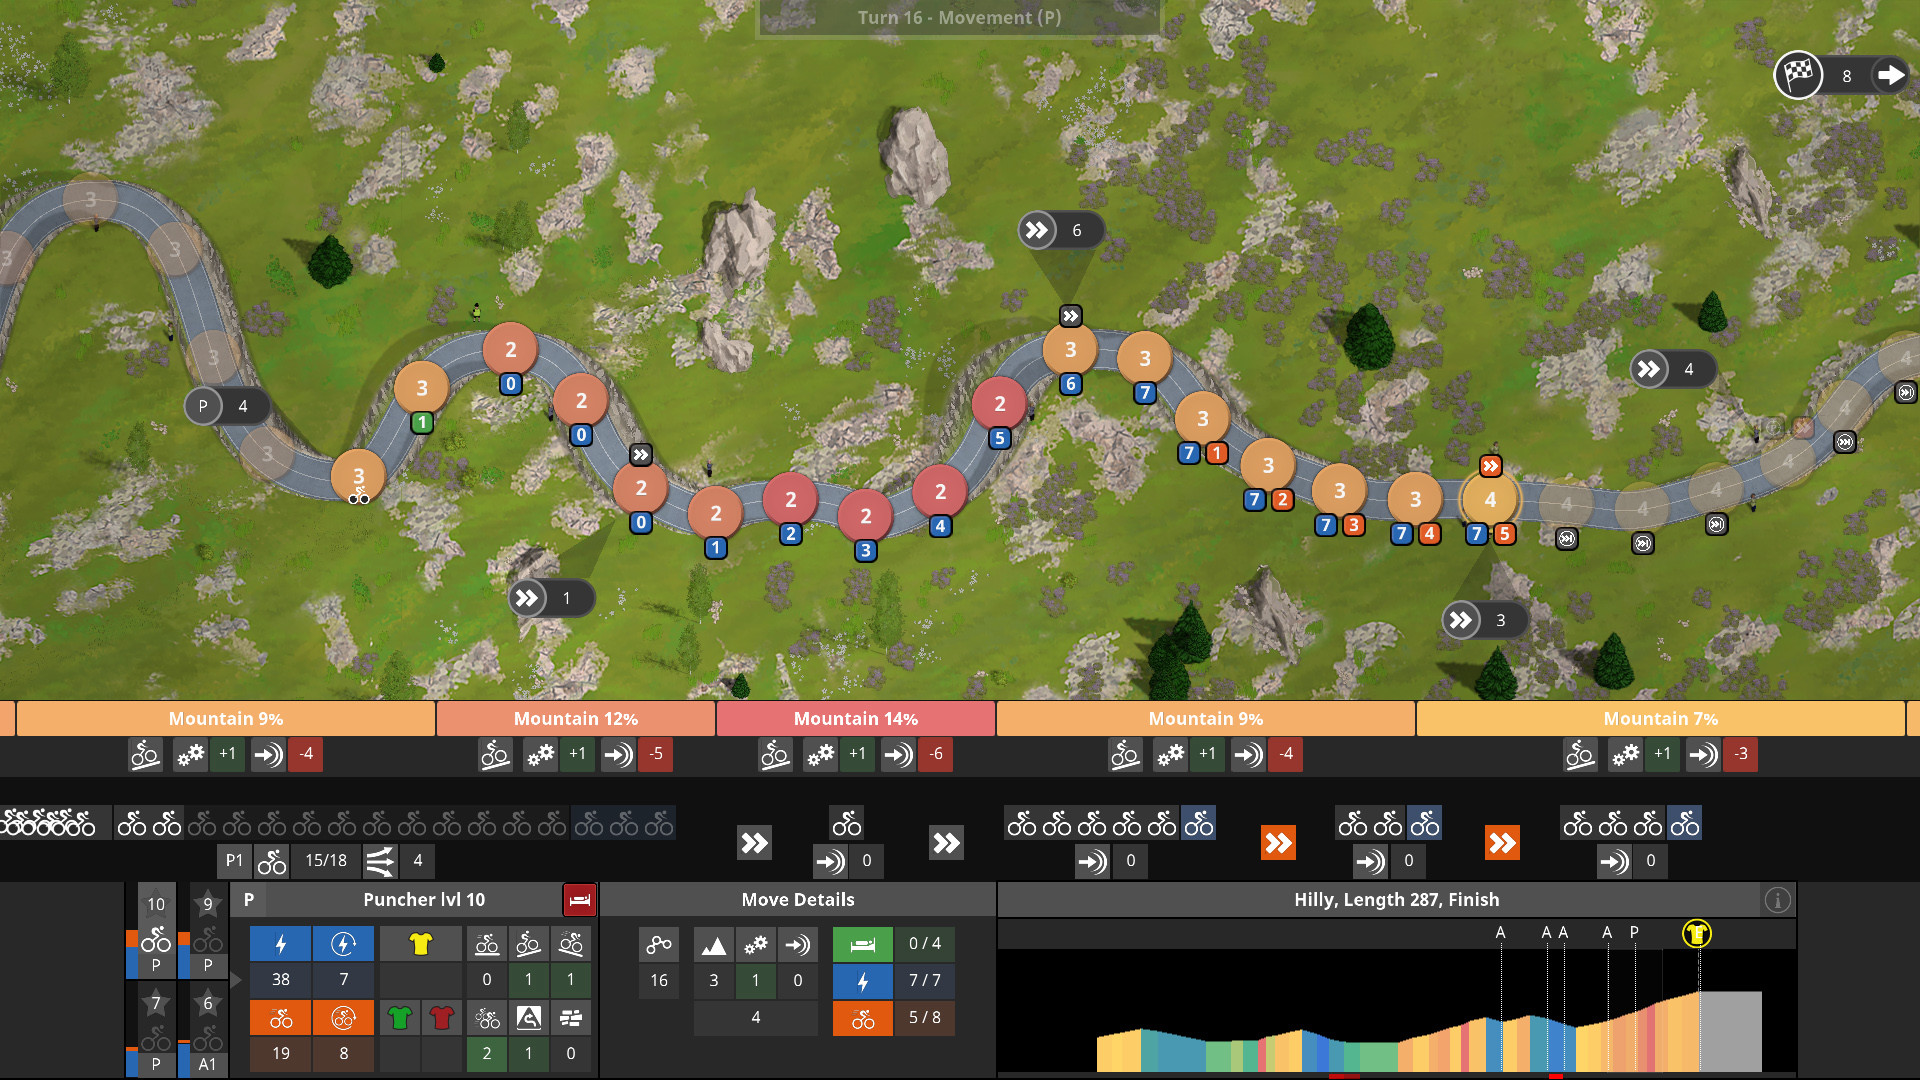Toggle the green recovery bed indicator showing 0/4
The image size is (1920, 1080).
point(862,943)
